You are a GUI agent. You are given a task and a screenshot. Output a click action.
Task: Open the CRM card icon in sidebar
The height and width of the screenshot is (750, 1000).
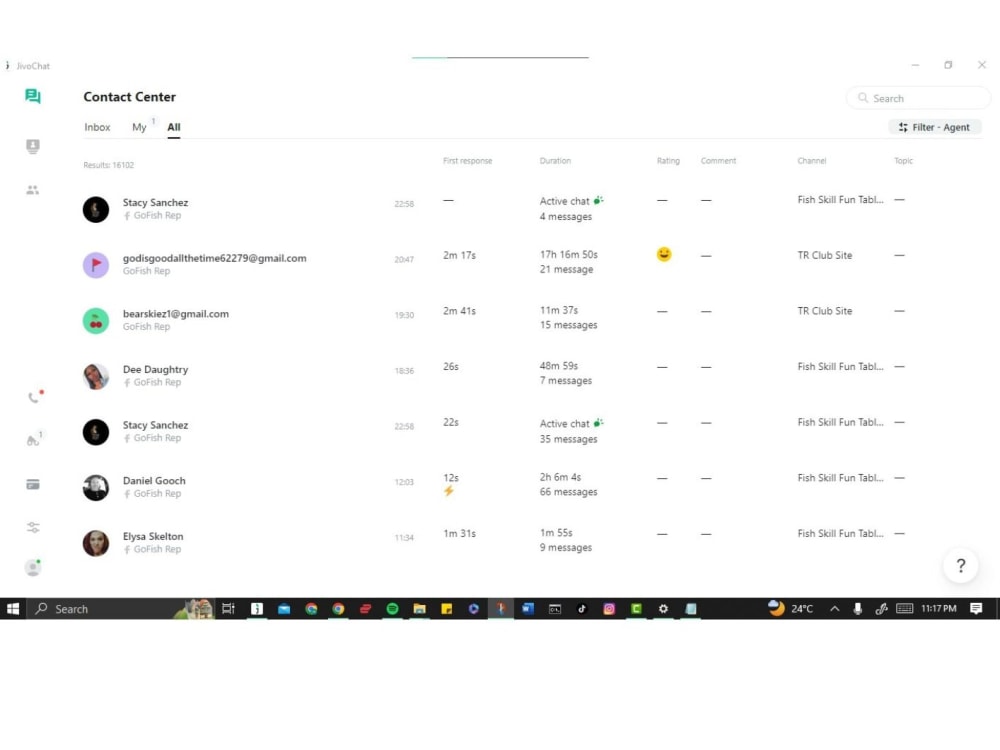(x=33, y=483)
